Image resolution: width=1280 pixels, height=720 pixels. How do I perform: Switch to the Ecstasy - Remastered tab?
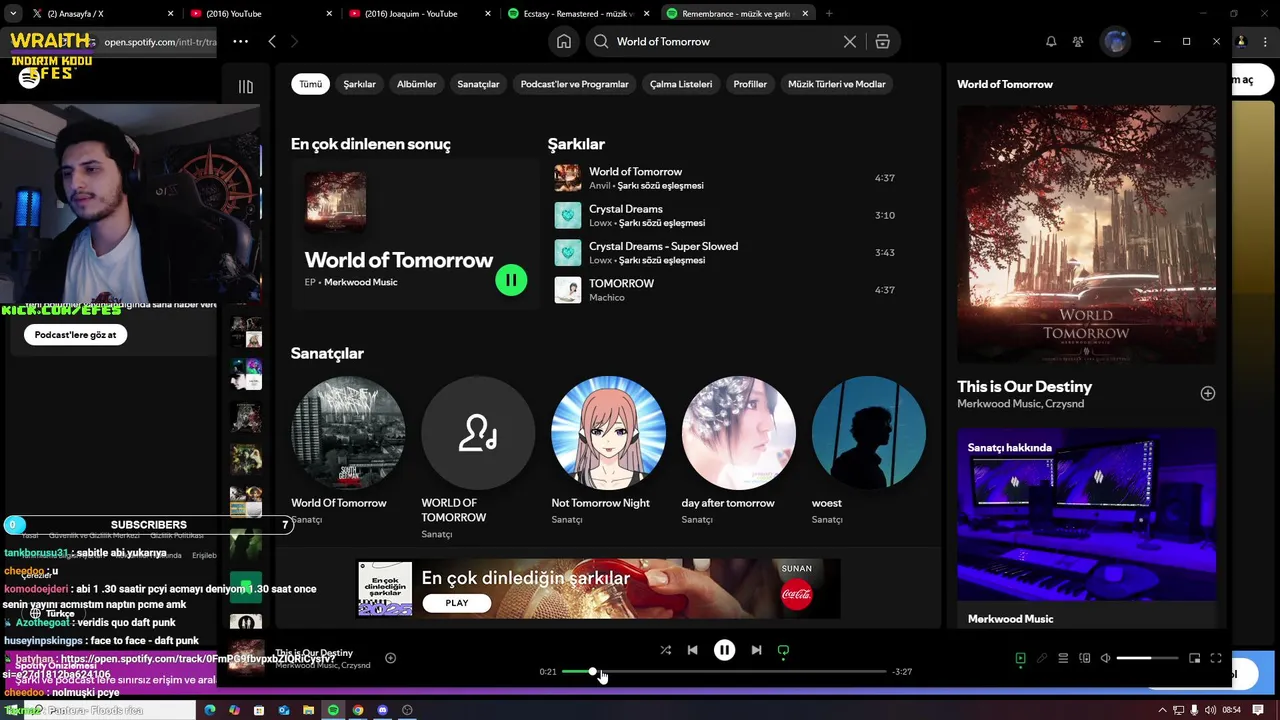point(578,14)
